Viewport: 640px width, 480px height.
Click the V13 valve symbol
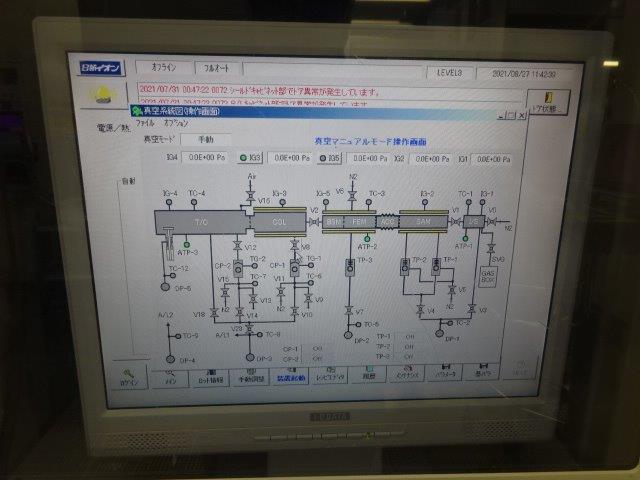coord(253,300)
